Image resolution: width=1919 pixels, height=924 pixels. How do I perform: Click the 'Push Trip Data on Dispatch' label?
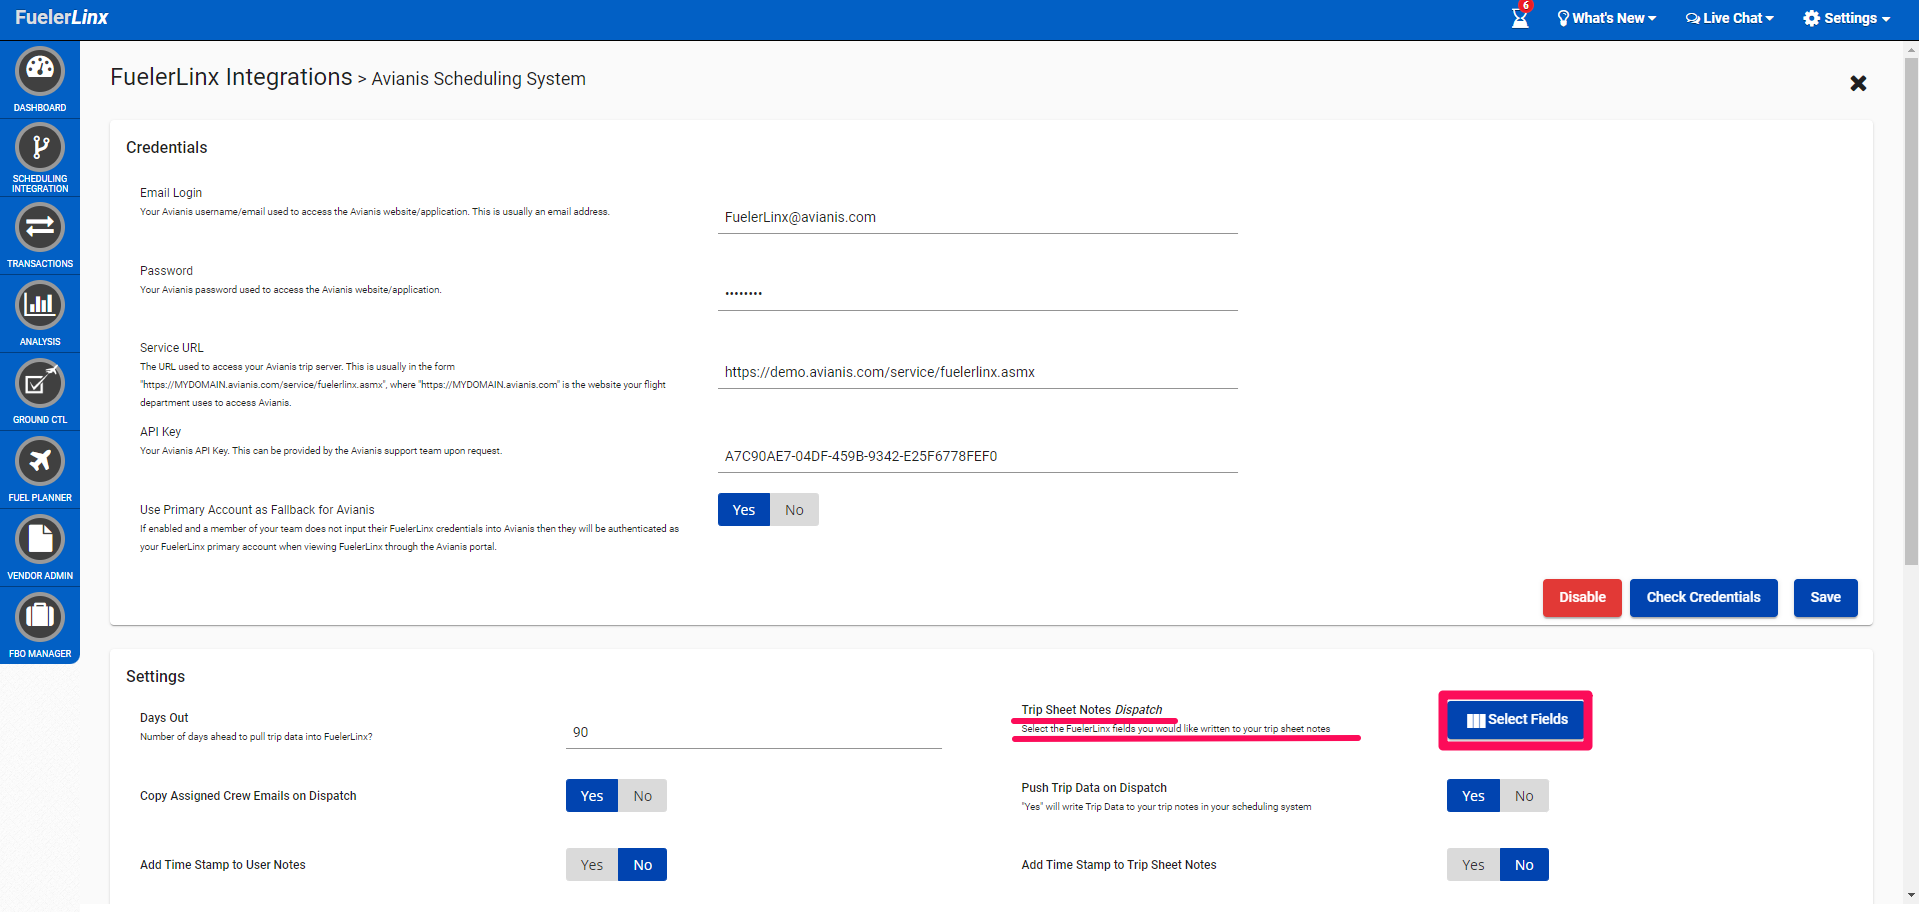[1094, 788]
